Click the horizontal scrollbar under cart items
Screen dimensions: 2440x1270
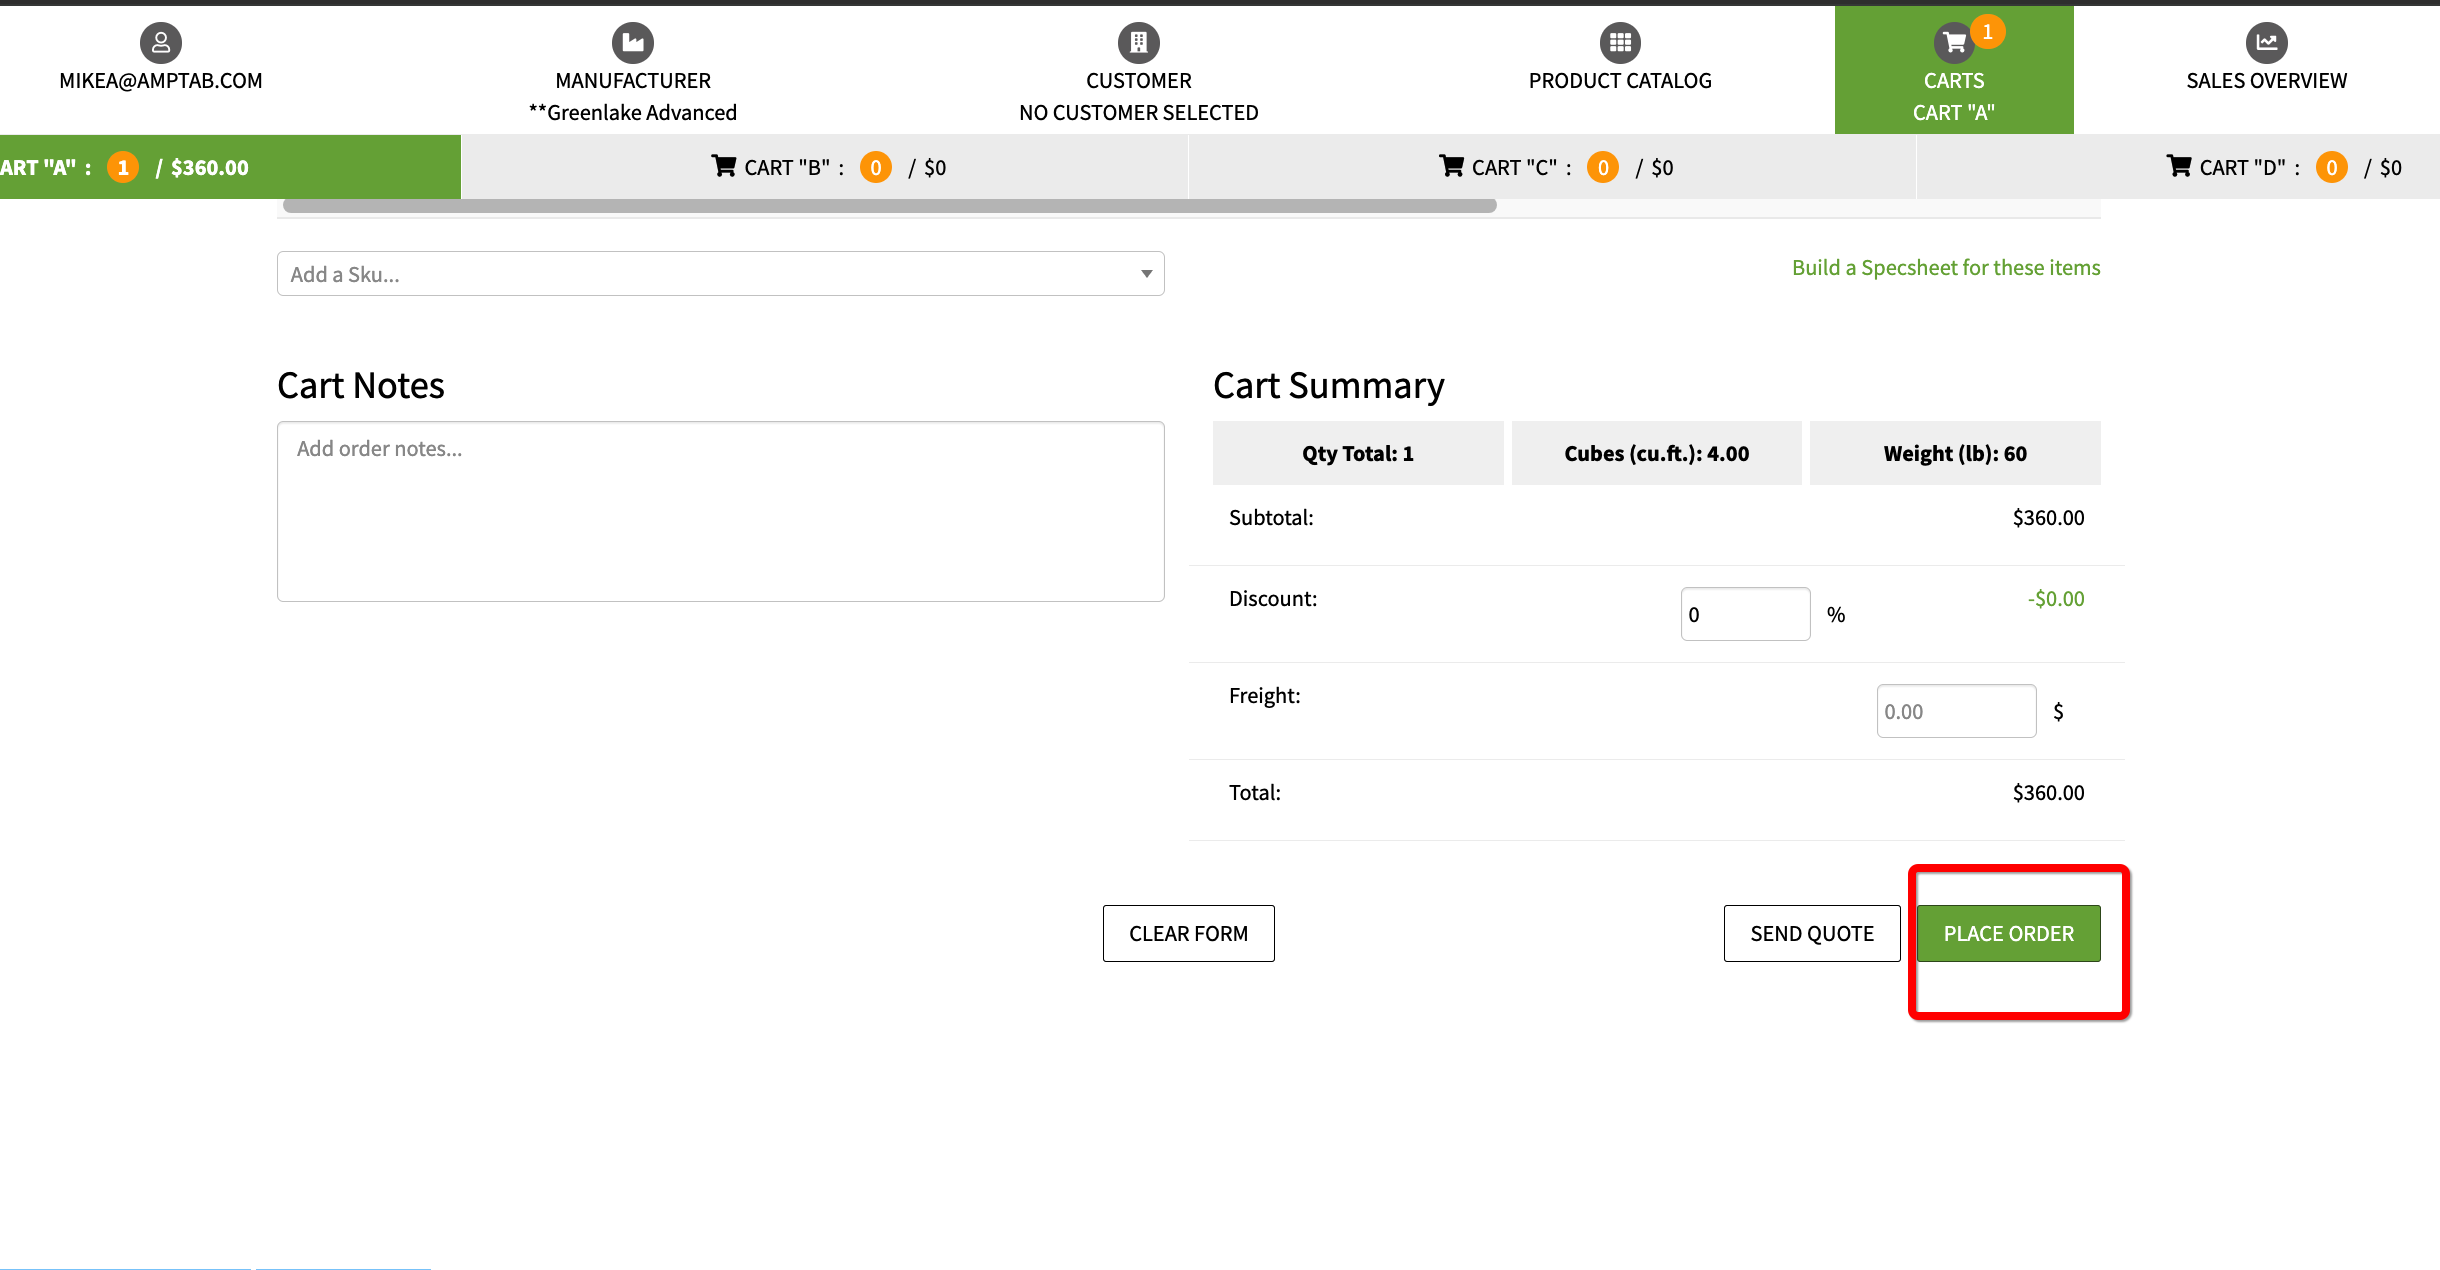(x=889, y=206)
